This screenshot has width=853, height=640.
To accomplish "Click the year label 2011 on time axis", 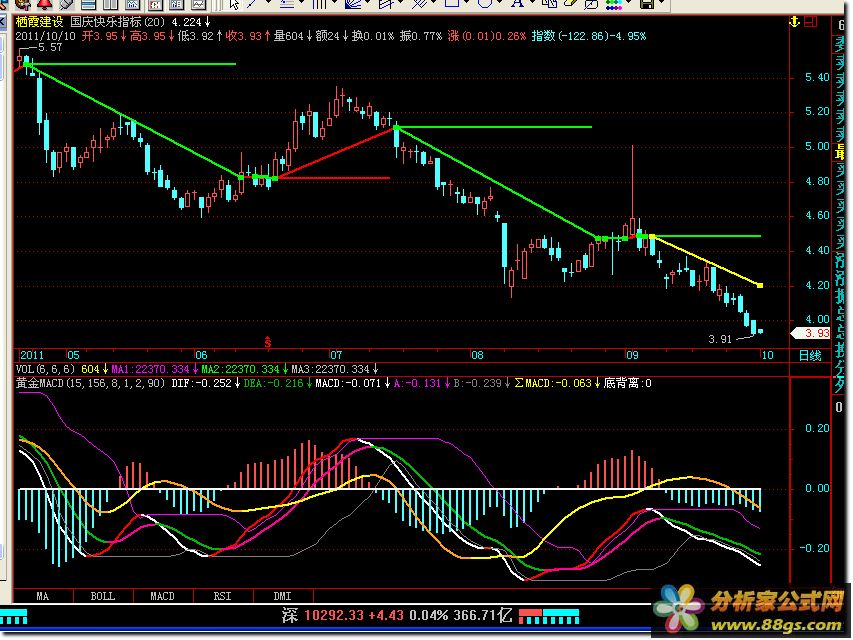I will pyautogui.click(x=32, y=356).
